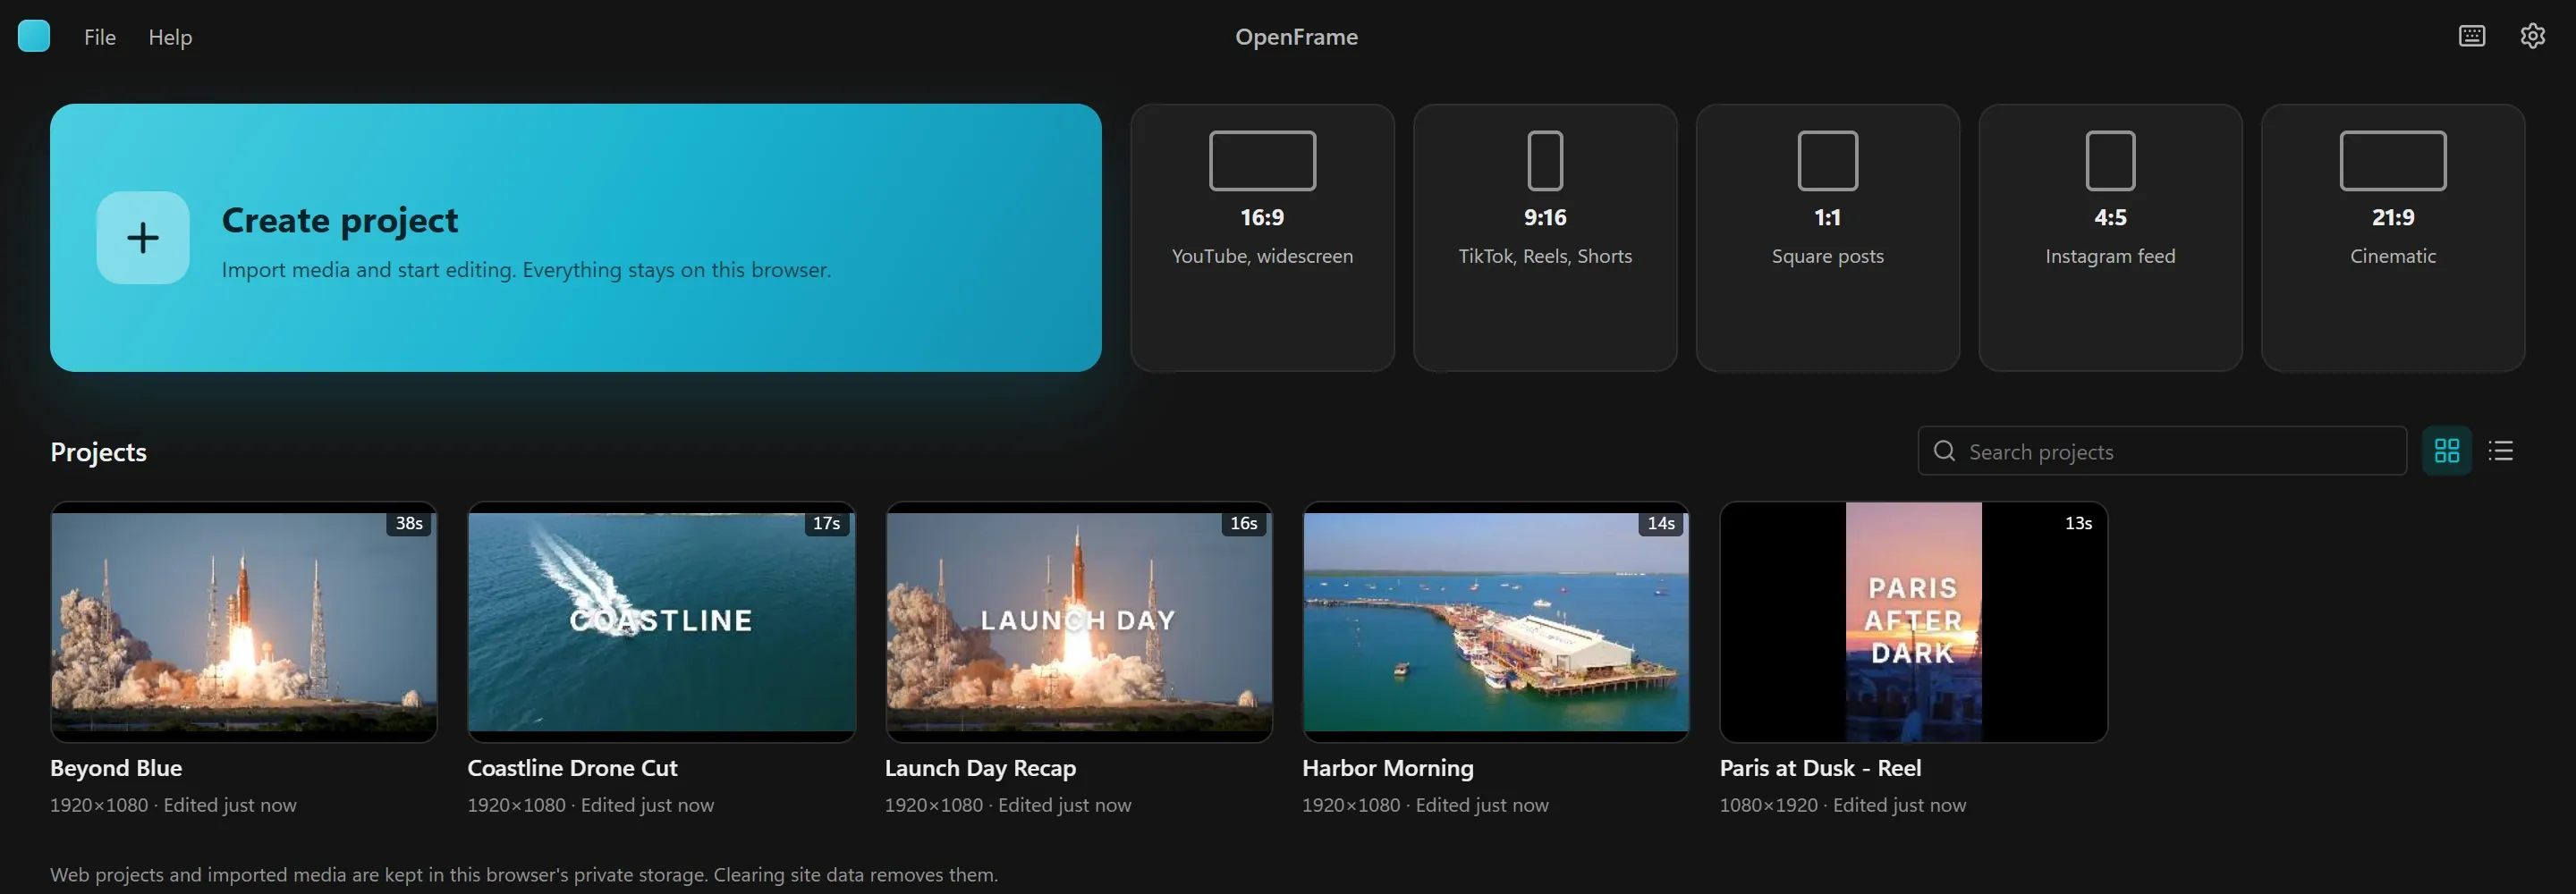The image size is (2576, 894).
Task: Click the Coastline Drone Cut title
Action: [572, 768]
